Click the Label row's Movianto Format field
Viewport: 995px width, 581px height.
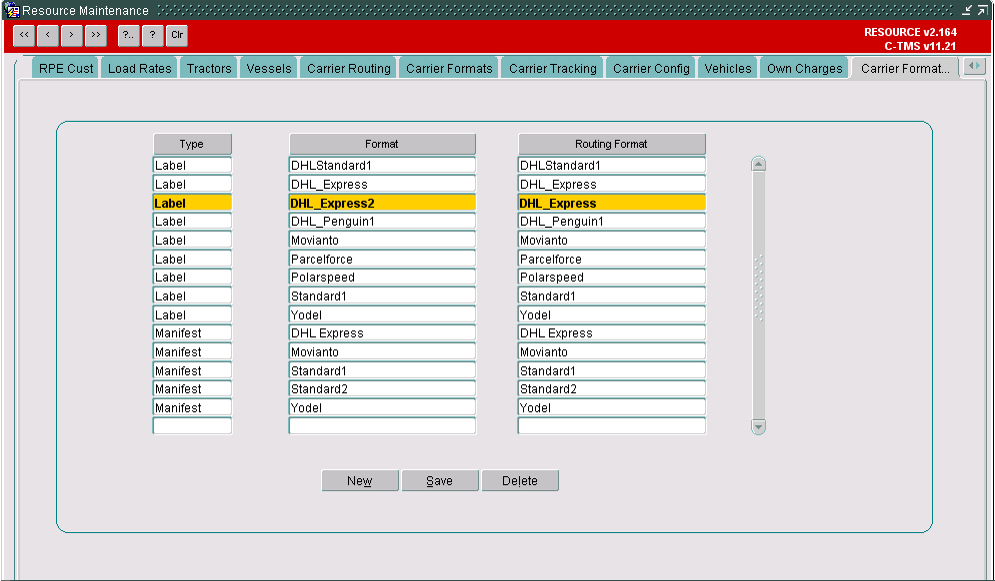coord(382,240)
